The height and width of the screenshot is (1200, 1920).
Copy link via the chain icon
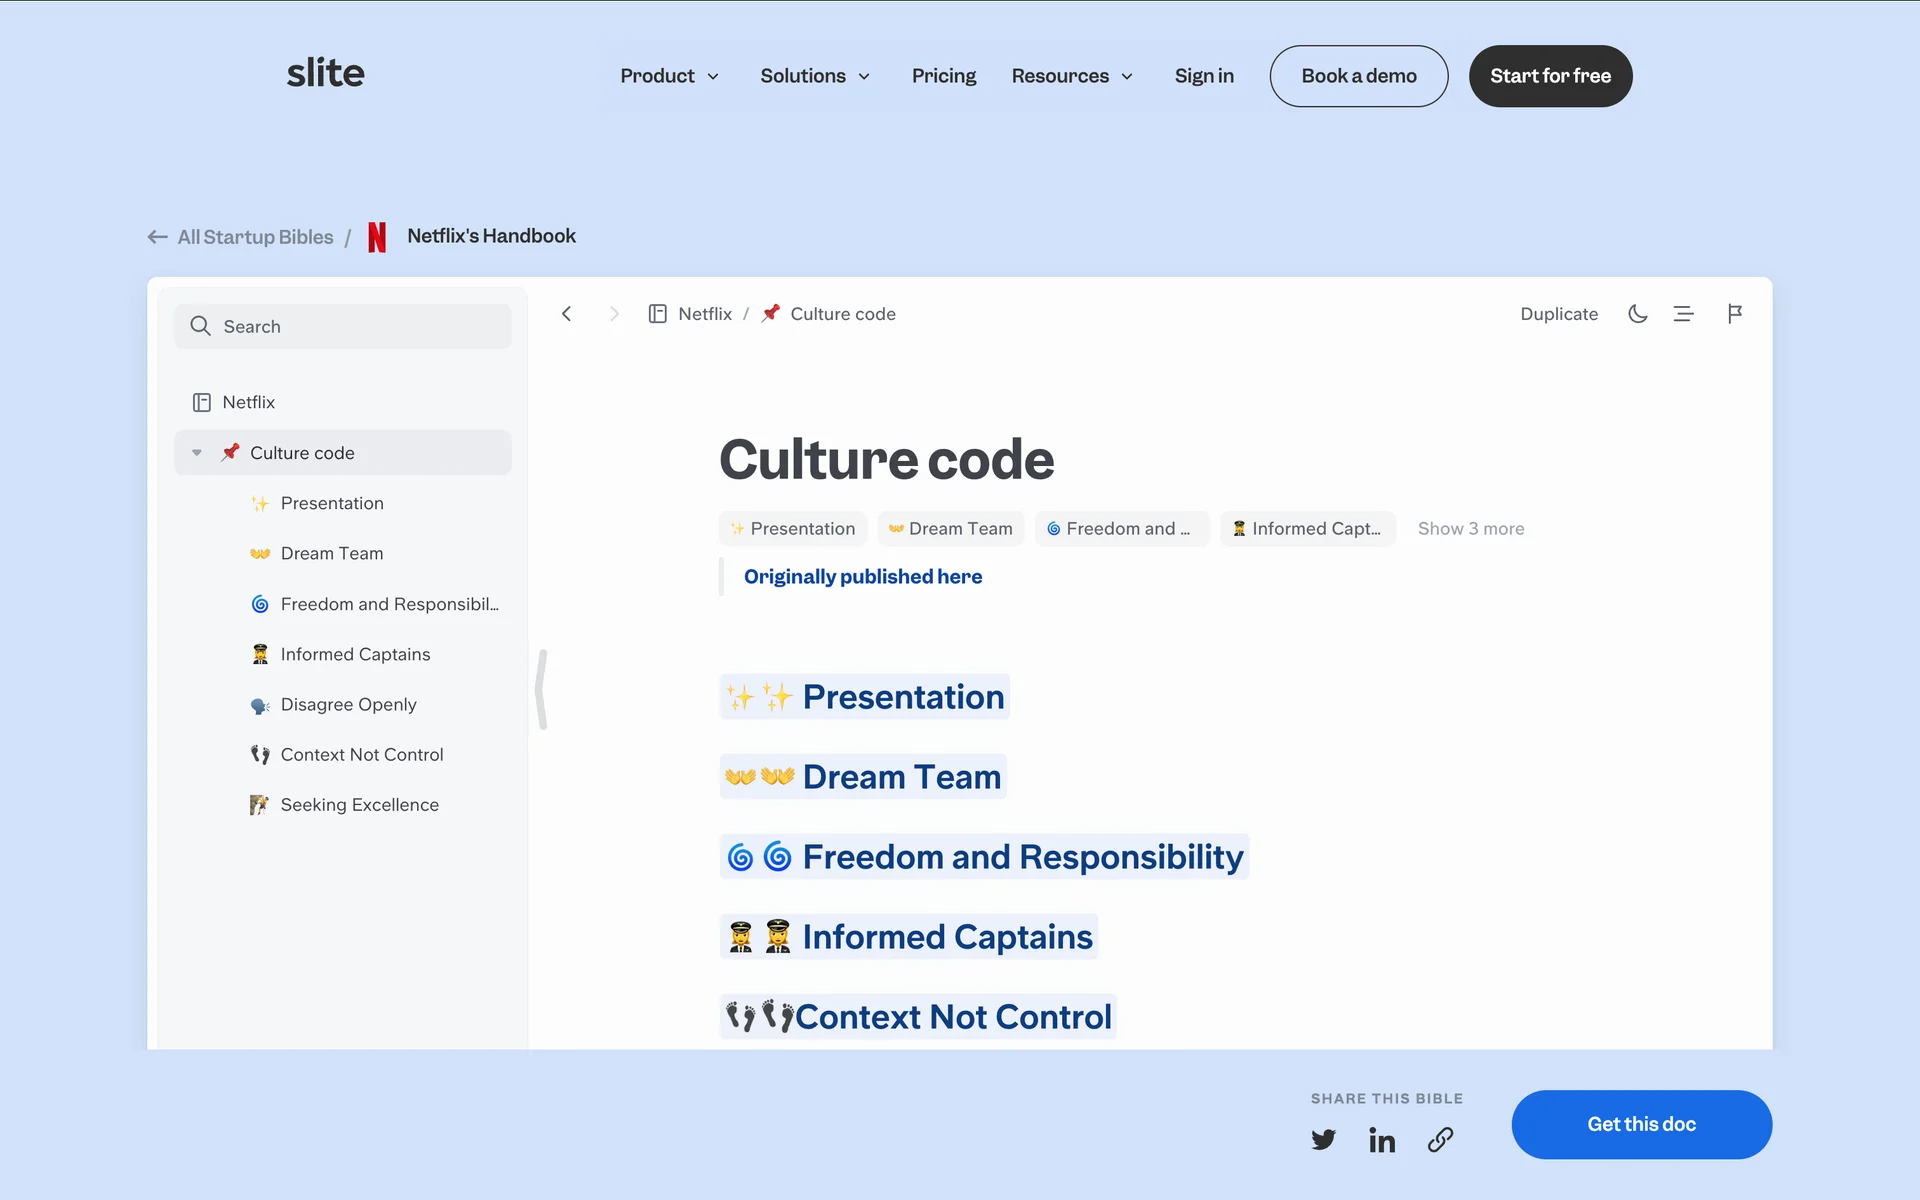(x=1440, y=1140)
